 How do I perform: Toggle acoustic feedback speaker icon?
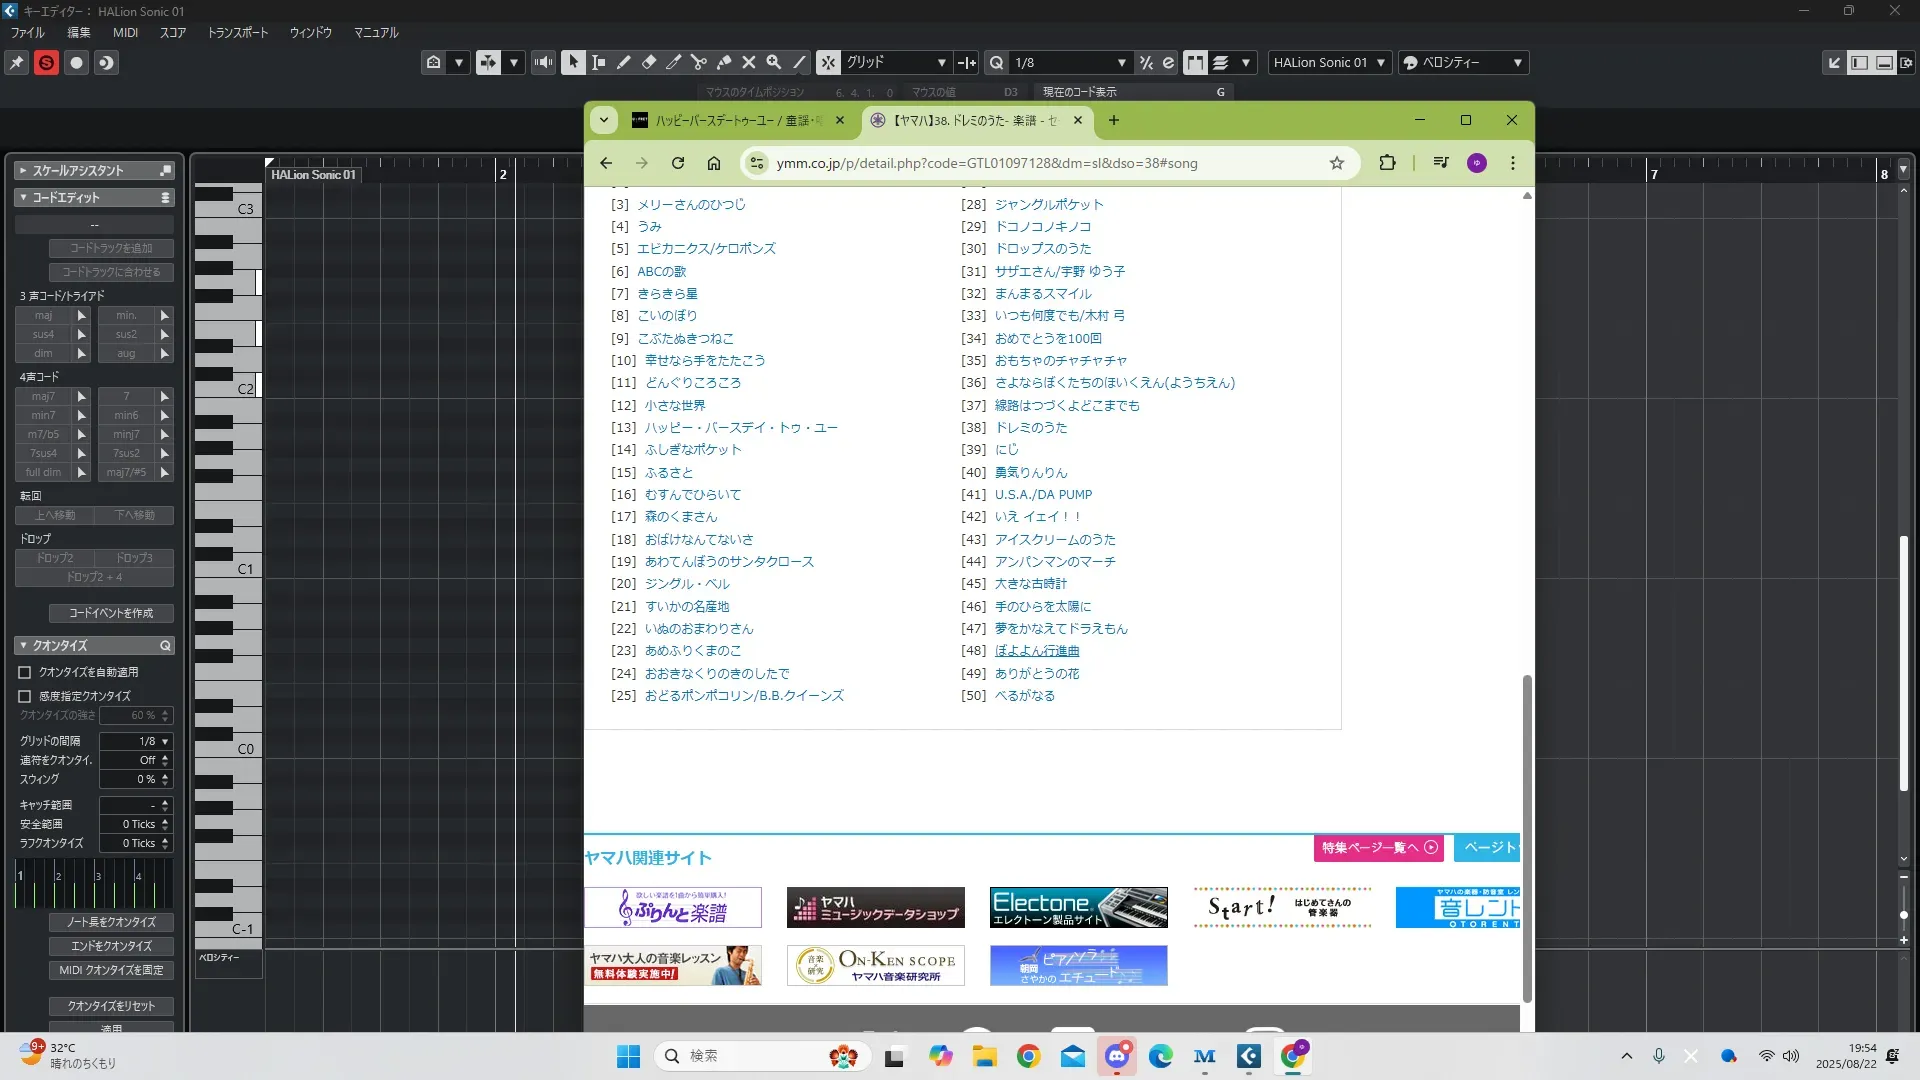543,62
